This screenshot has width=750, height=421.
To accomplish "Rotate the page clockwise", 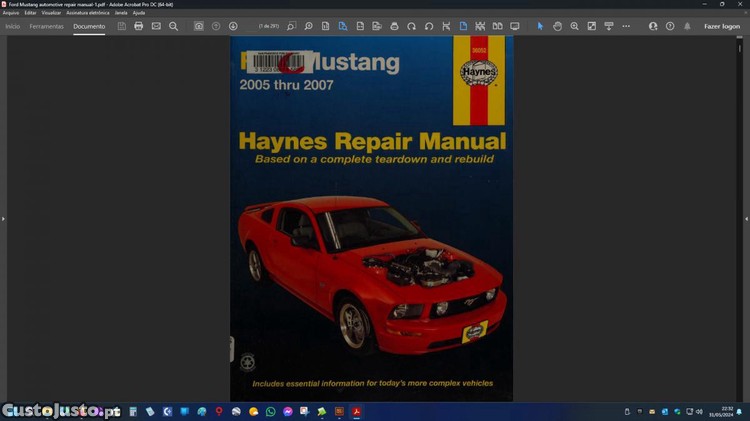I will 411,26.
